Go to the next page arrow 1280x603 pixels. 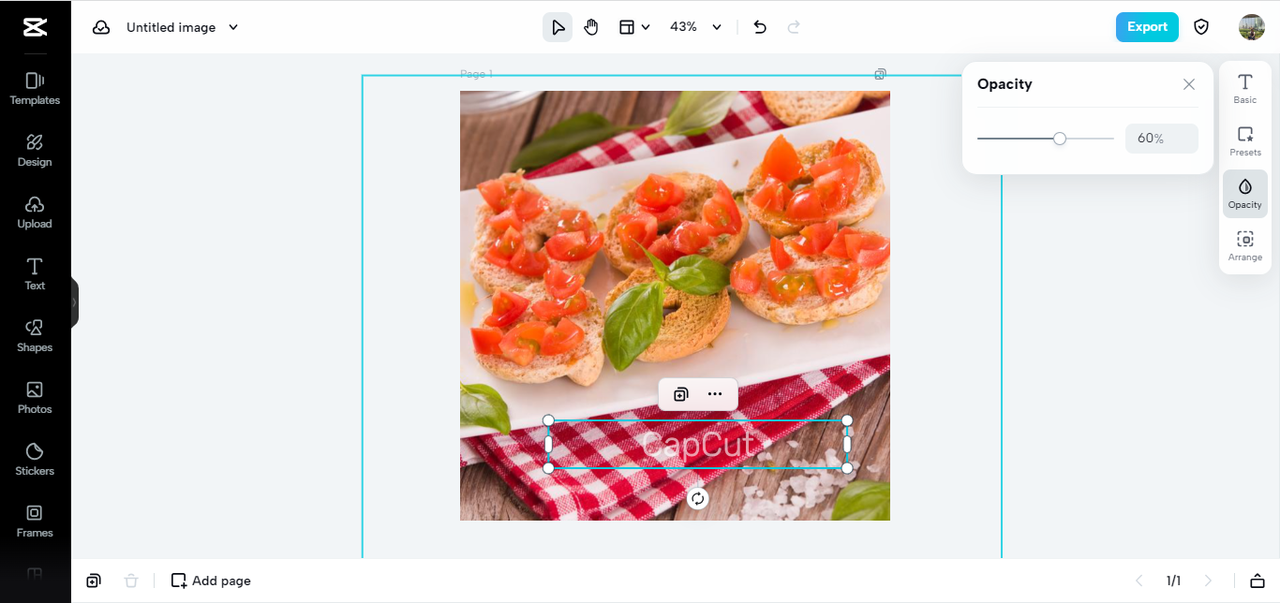point(1208,581)
